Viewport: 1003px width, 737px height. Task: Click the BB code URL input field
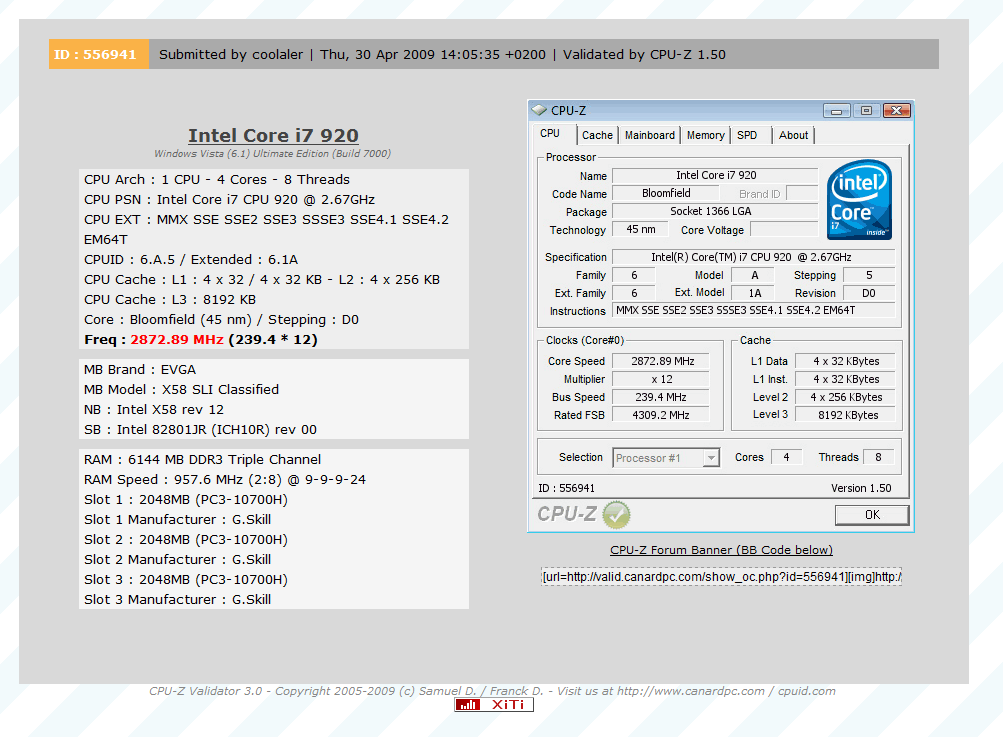click(x=721, y=577)
